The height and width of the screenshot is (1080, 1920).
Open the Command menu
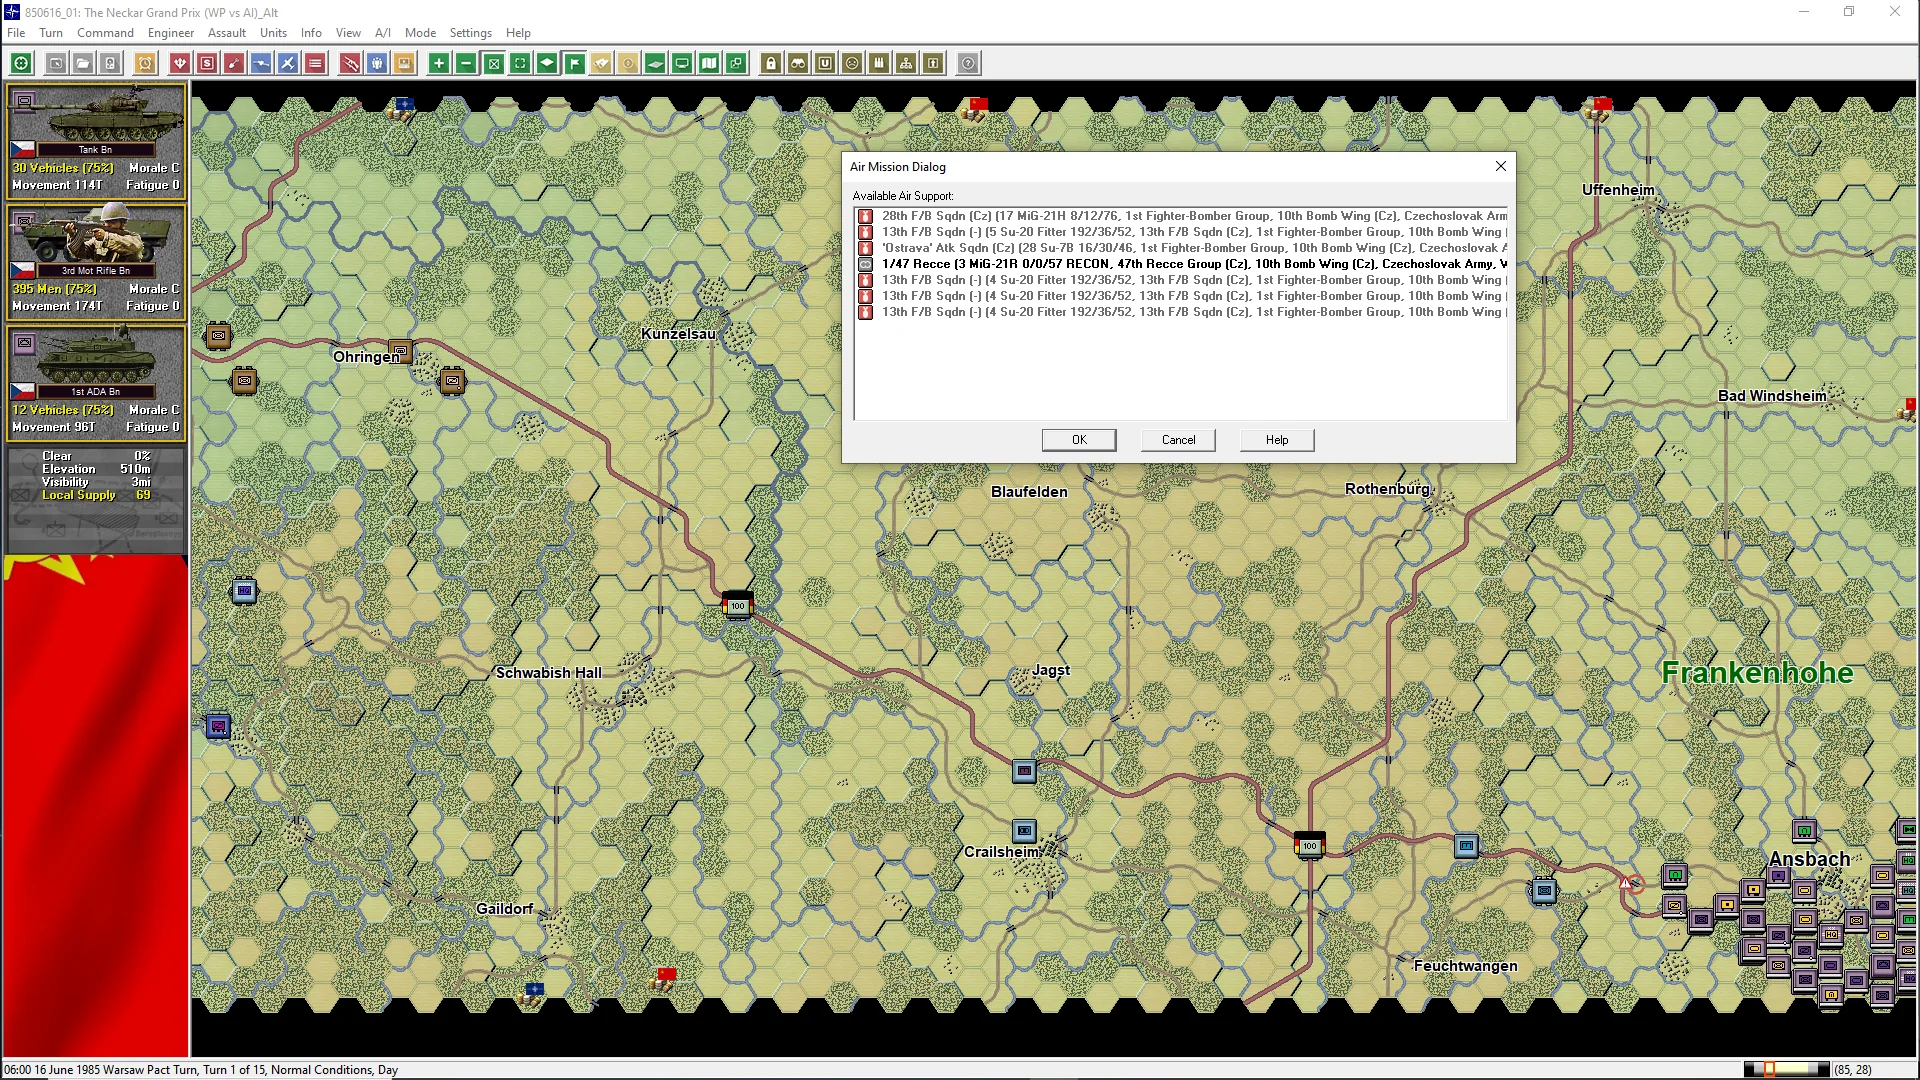[105, 33]
